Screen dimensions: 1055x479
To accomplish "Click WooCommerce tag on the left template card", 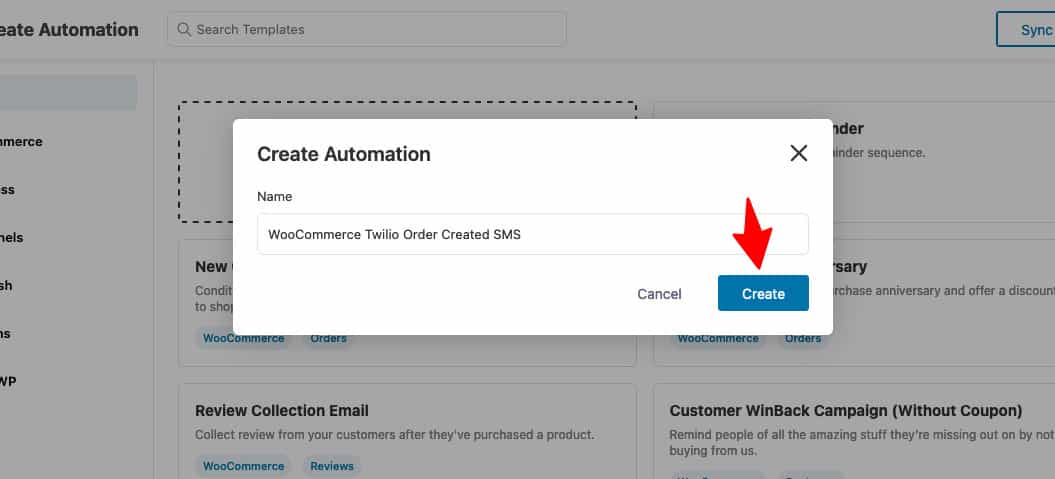I will point(244,338).
